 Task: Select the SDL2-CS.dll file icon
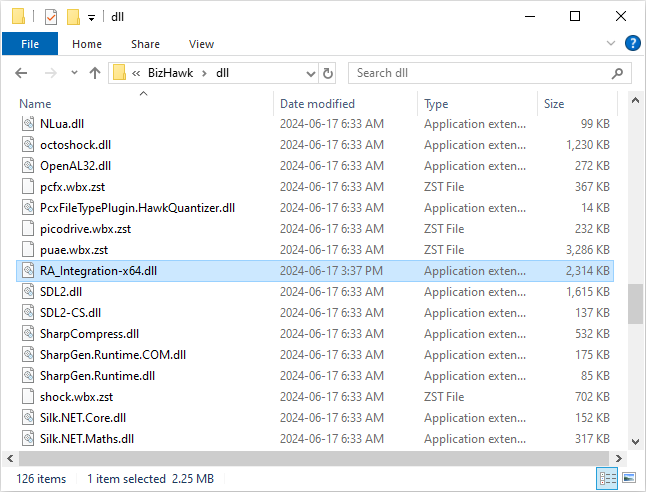coord(28,313)
